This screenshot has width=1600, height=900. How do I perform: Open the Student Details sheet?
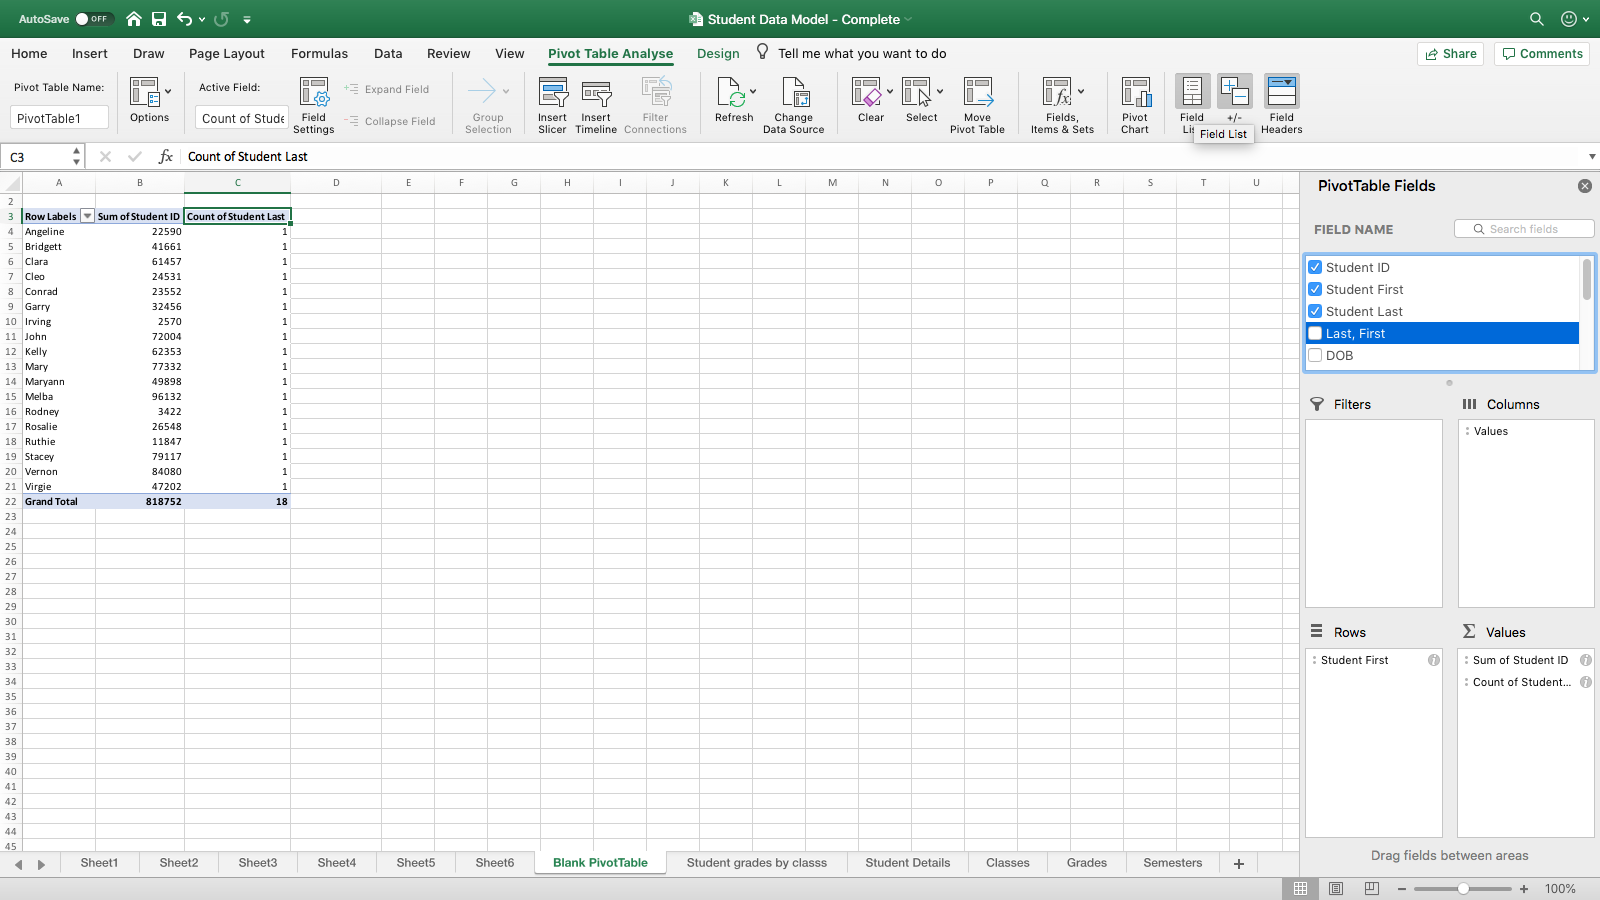906,862
